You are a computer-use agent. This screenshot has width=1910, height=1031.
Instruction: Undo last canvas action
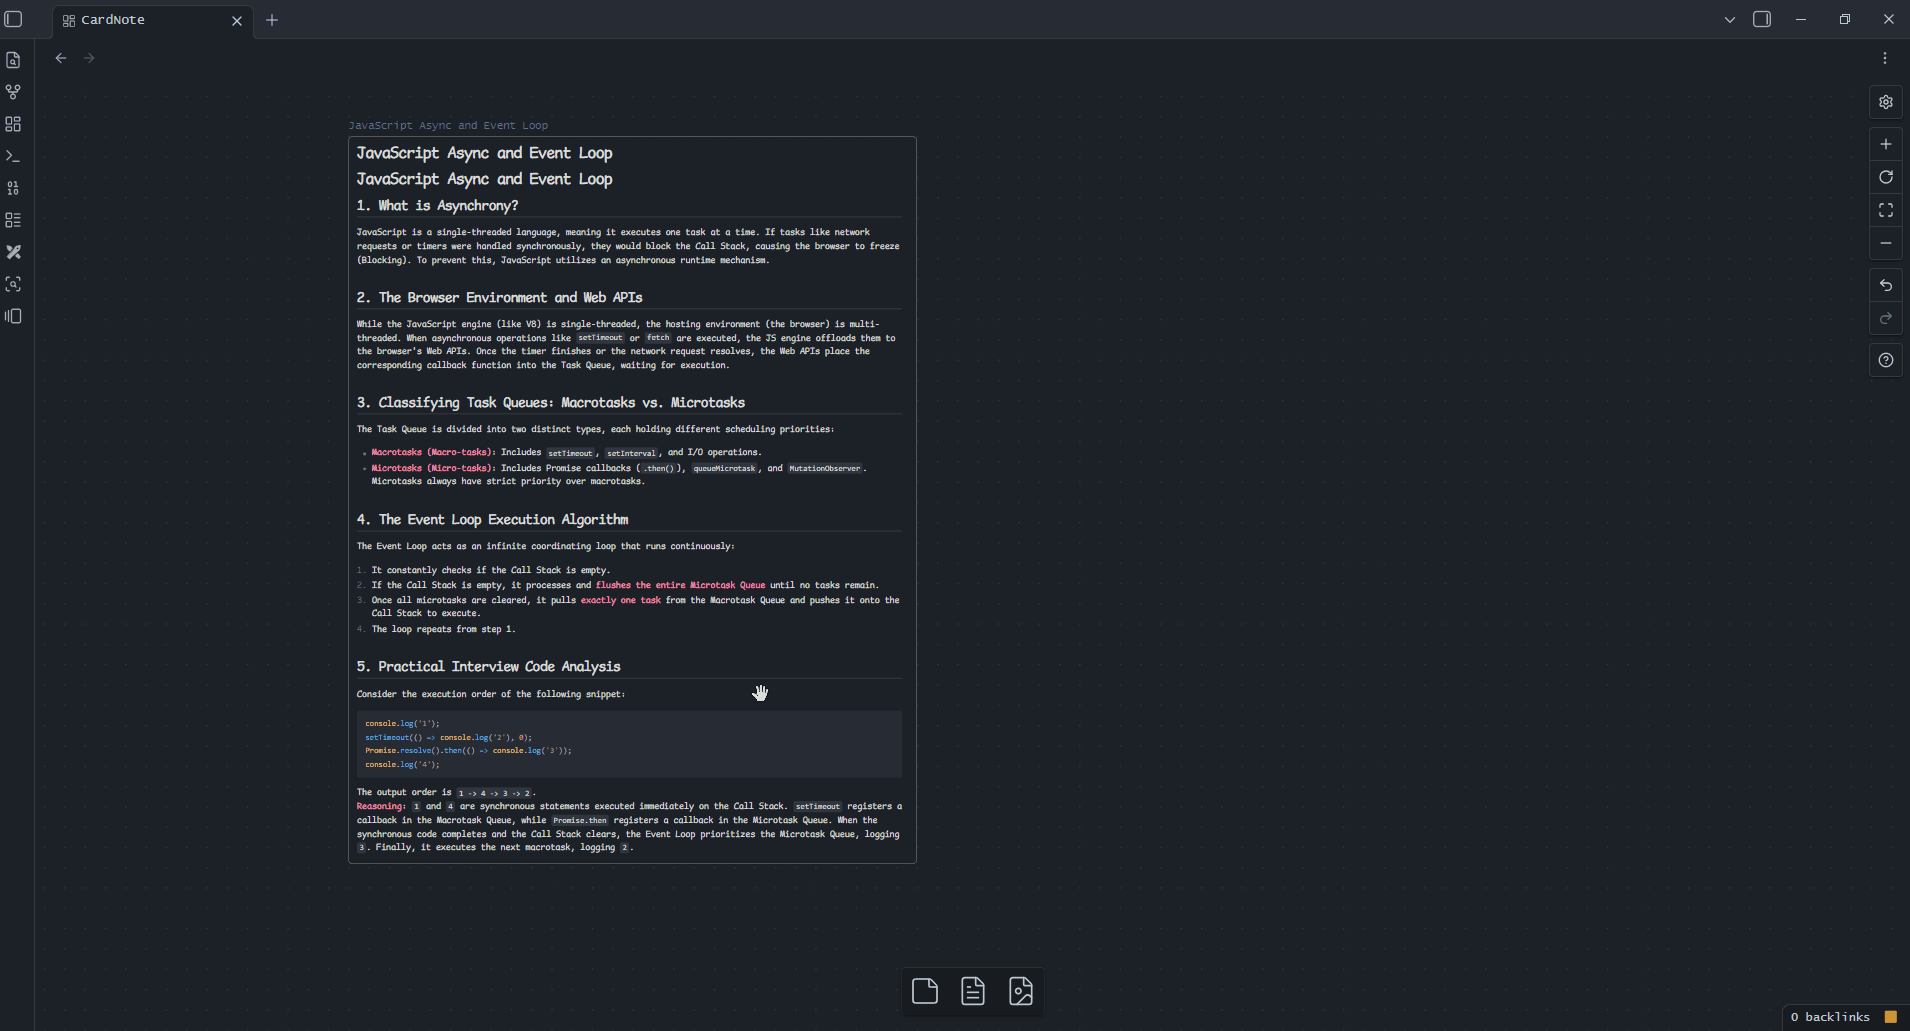[x=1886, y=285]
